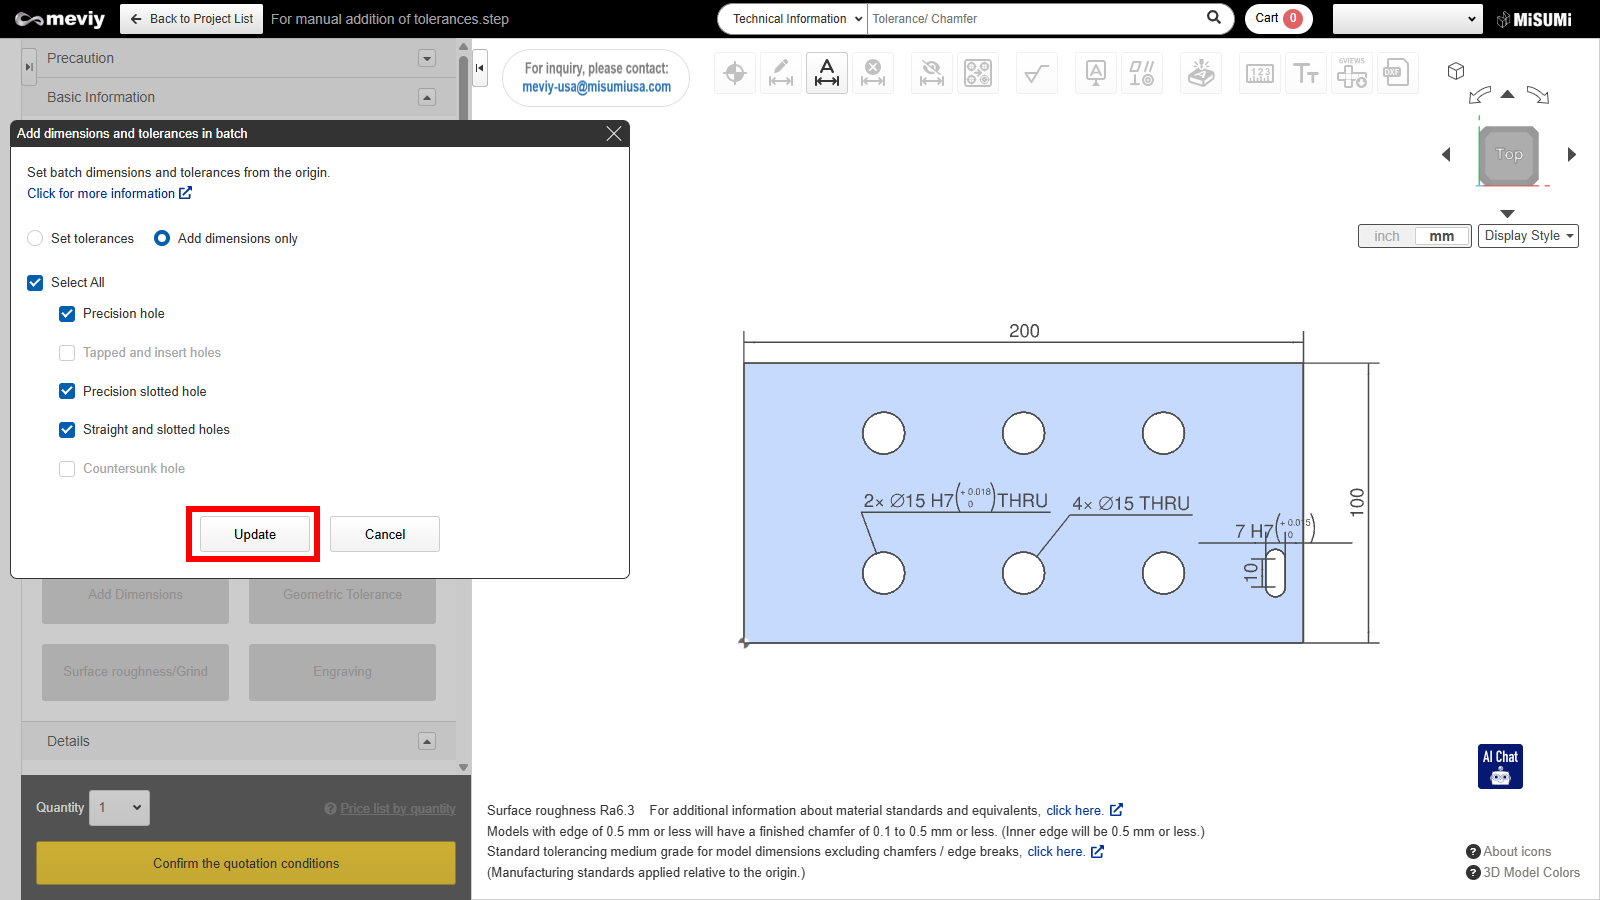Click the isometric cube view icon

[1456, 71]
